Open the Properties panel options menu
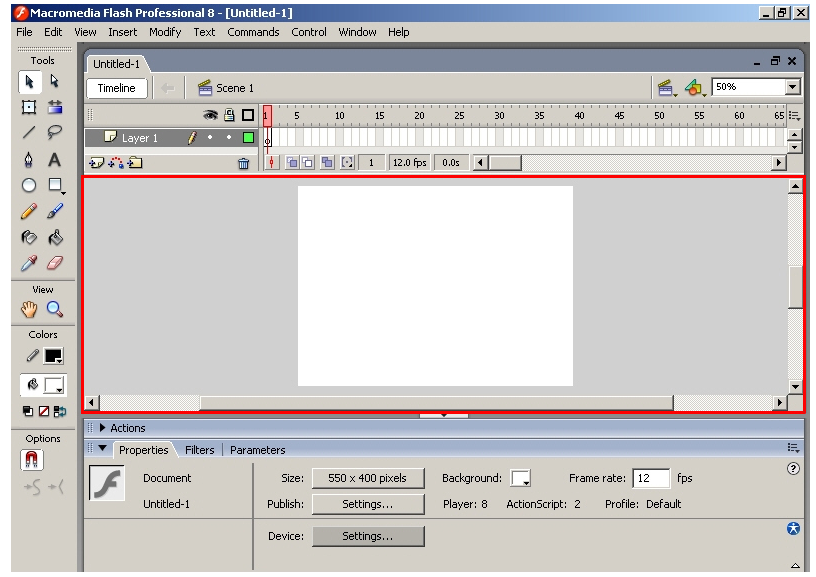The width and height of the screenshot is (816, 577). pos(793,447)
